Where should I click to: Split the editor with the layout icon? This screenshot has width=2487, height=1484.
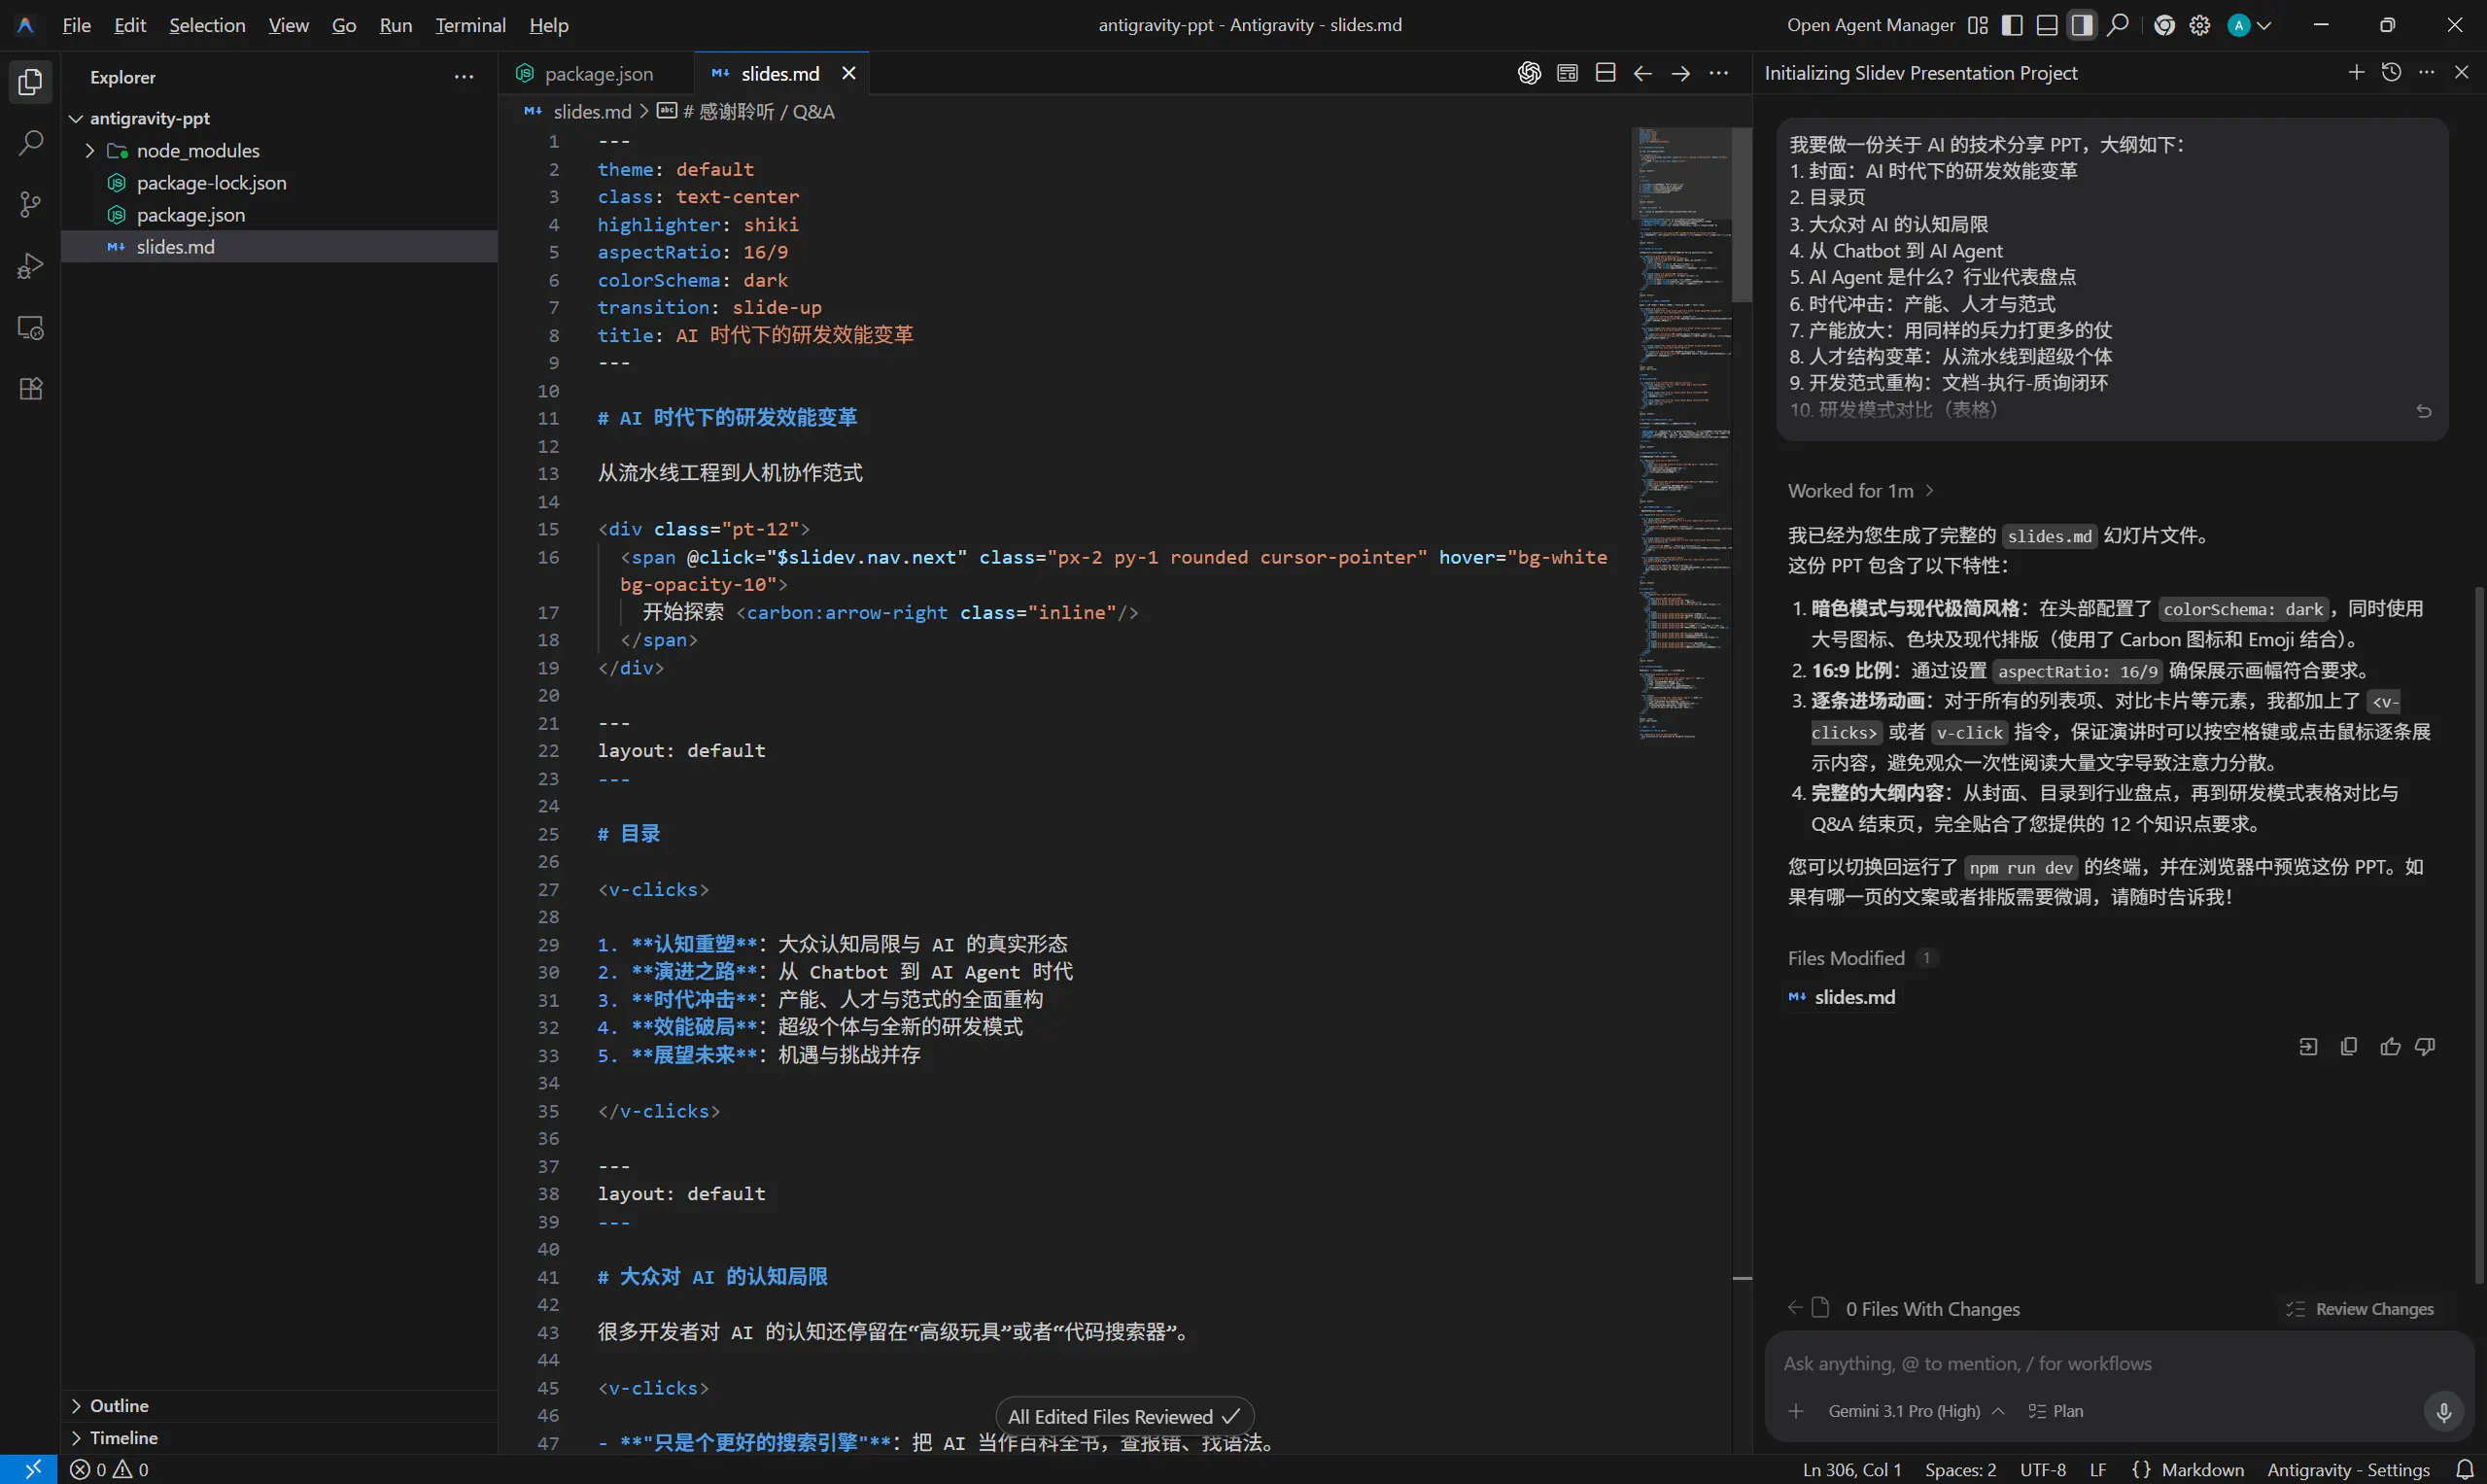click(1605, 73)
